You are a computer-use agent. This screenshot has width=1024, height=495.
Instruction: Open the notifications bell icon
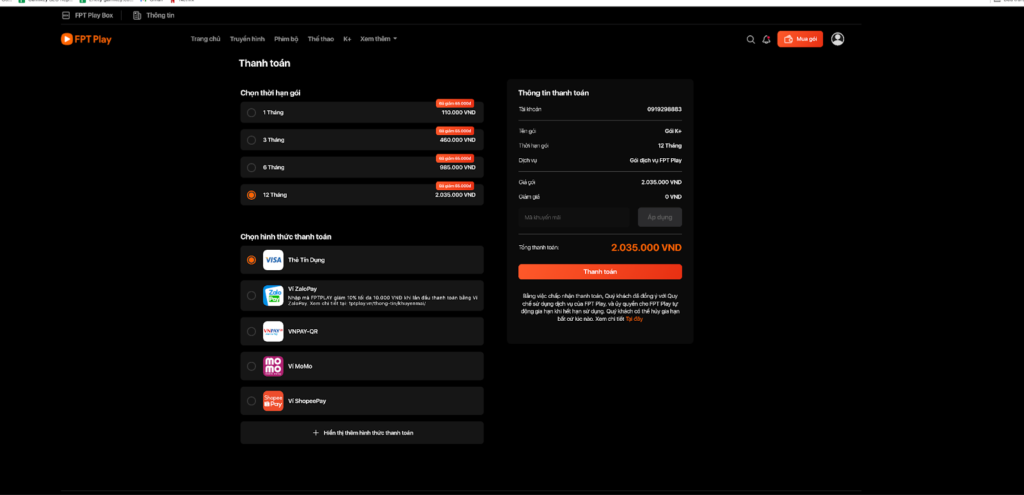point(766,40)
